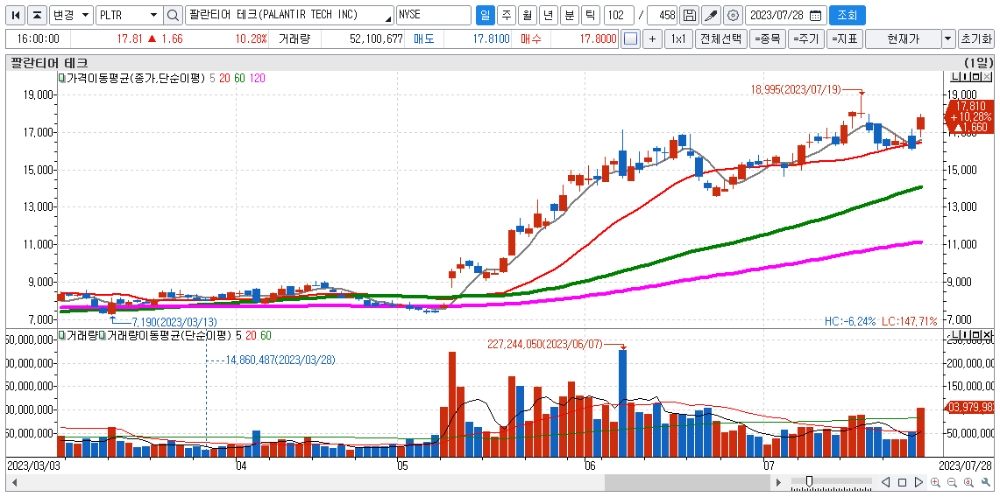Click the plus icon to add a chart area
The width and height of the screenshot is (1000, 497).
click(x=652, y=39)
